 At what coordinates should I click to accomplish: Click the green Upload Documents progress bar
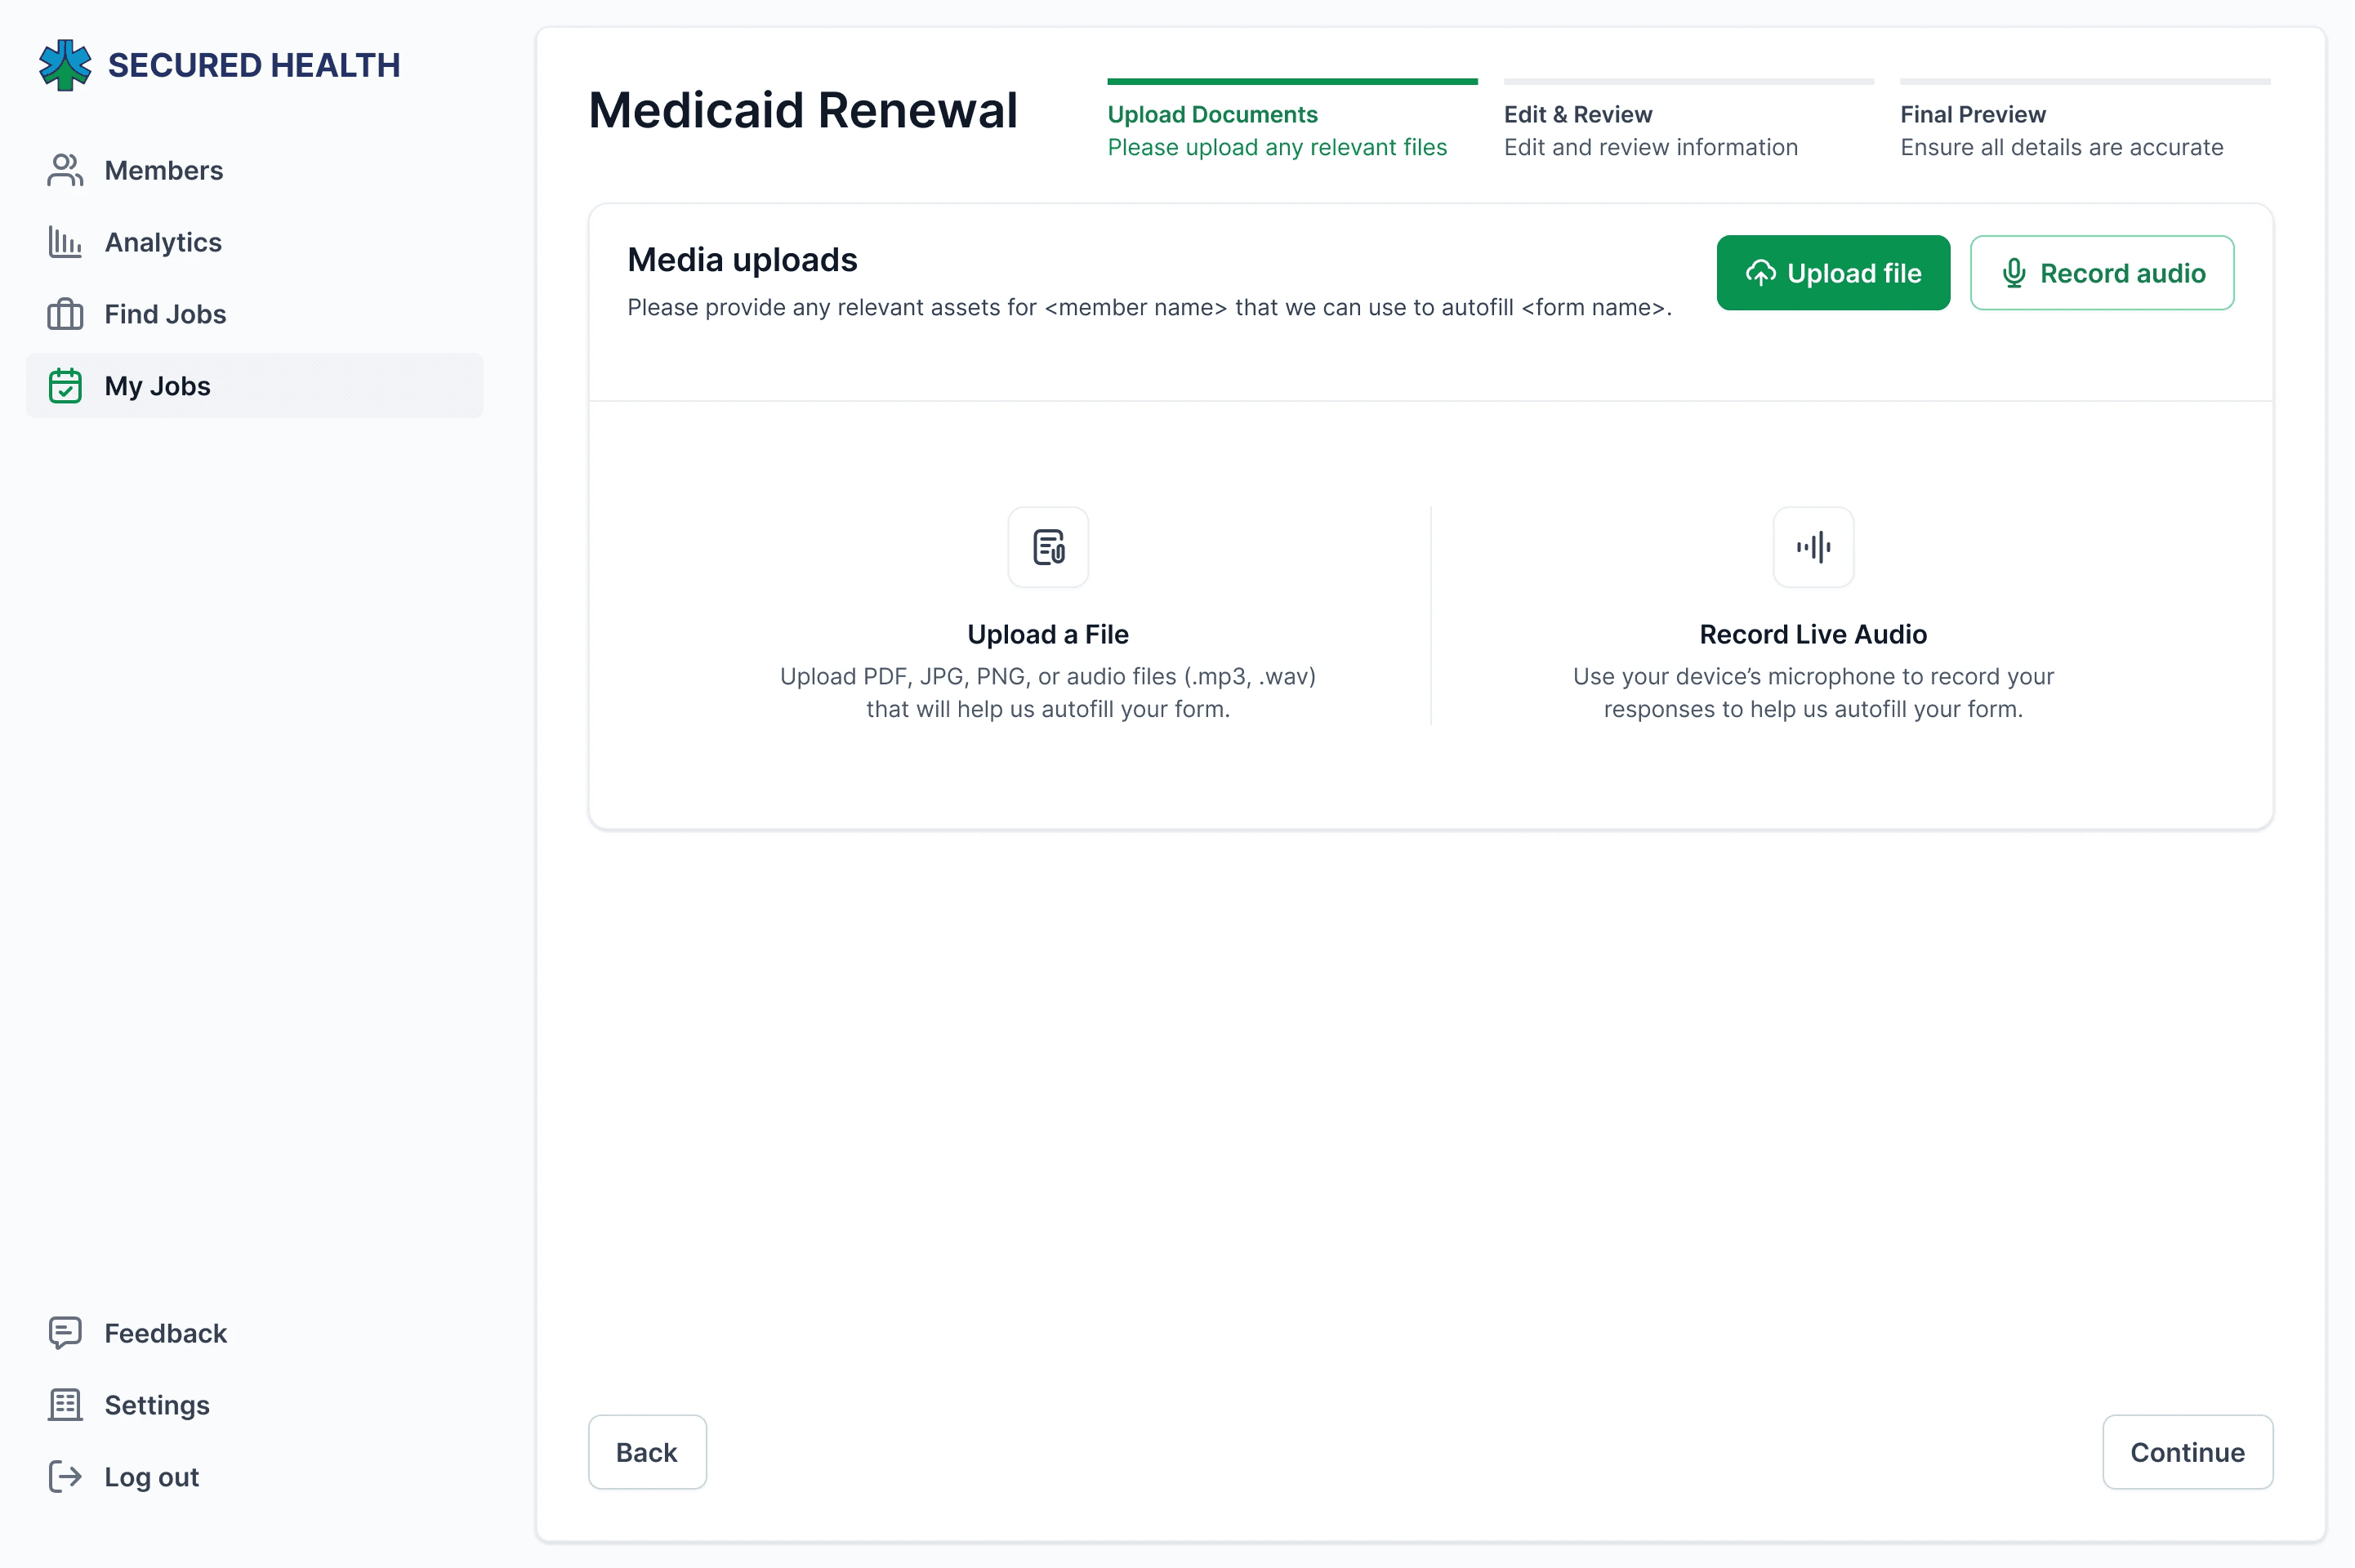coord(1292,81)
